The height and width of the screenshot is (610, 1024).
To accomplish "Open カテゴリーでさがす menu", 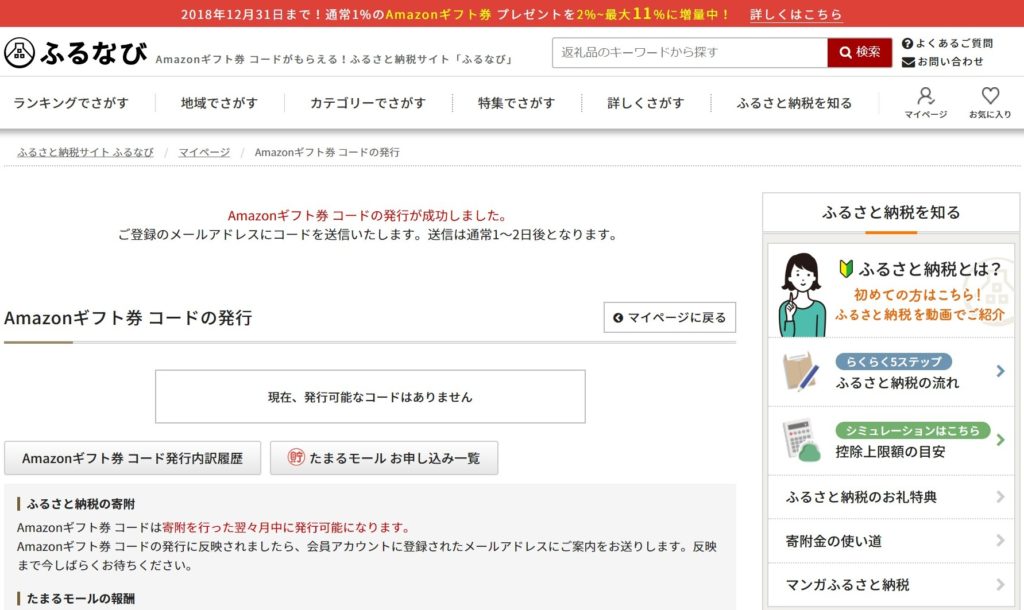I will coord(367,103).
